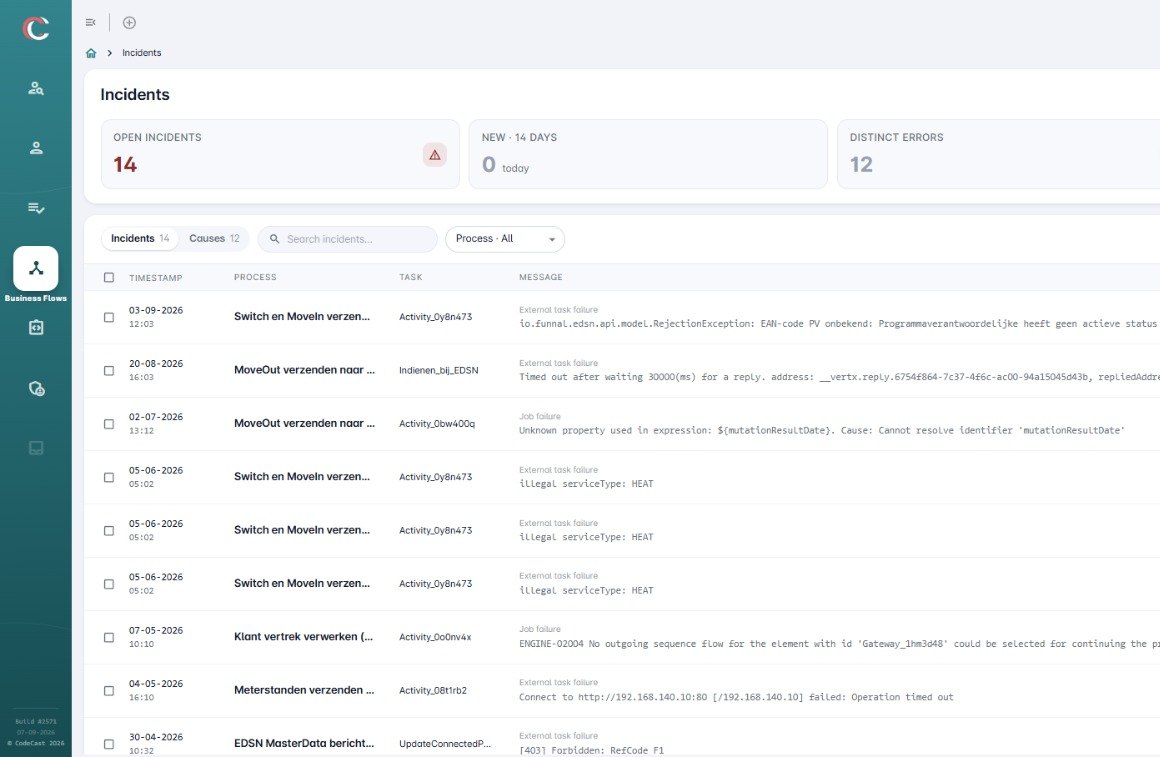This screenshot has width=1160, height=757.
Task: Check the 30-04-2026 incident row
Action: pyautogui.click(x=109, y=744)
